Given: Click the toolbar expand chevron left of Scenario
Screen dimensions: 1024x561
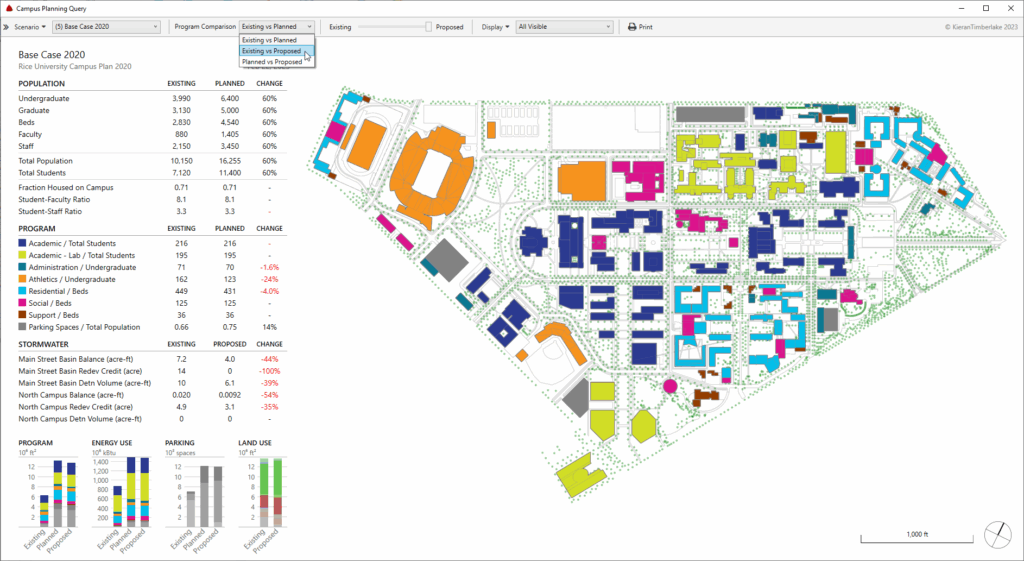Looking at the screenshot, I should [x=7, y=27].
